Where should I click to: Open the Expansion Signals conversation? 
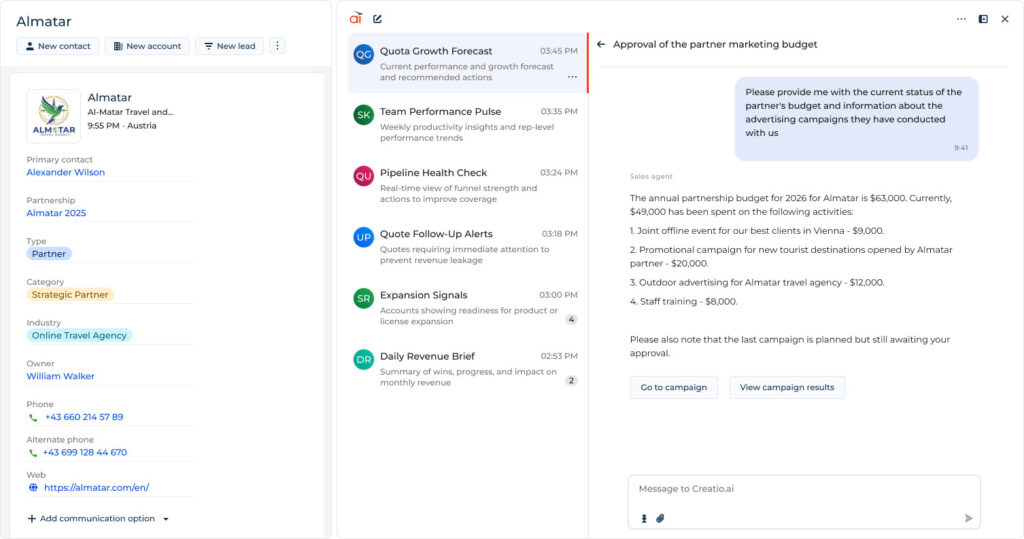tap(468, 308)
